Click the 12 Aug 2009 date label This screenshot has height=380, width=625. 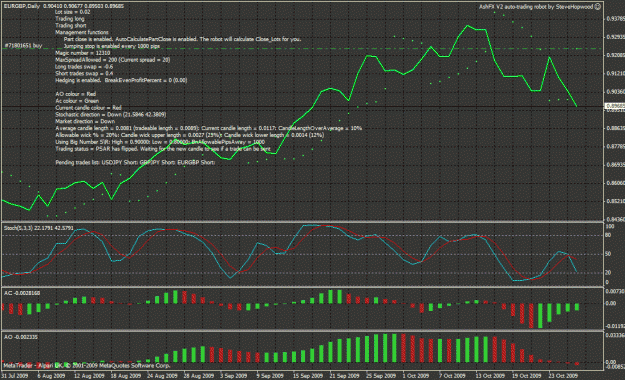pos(88,376)
